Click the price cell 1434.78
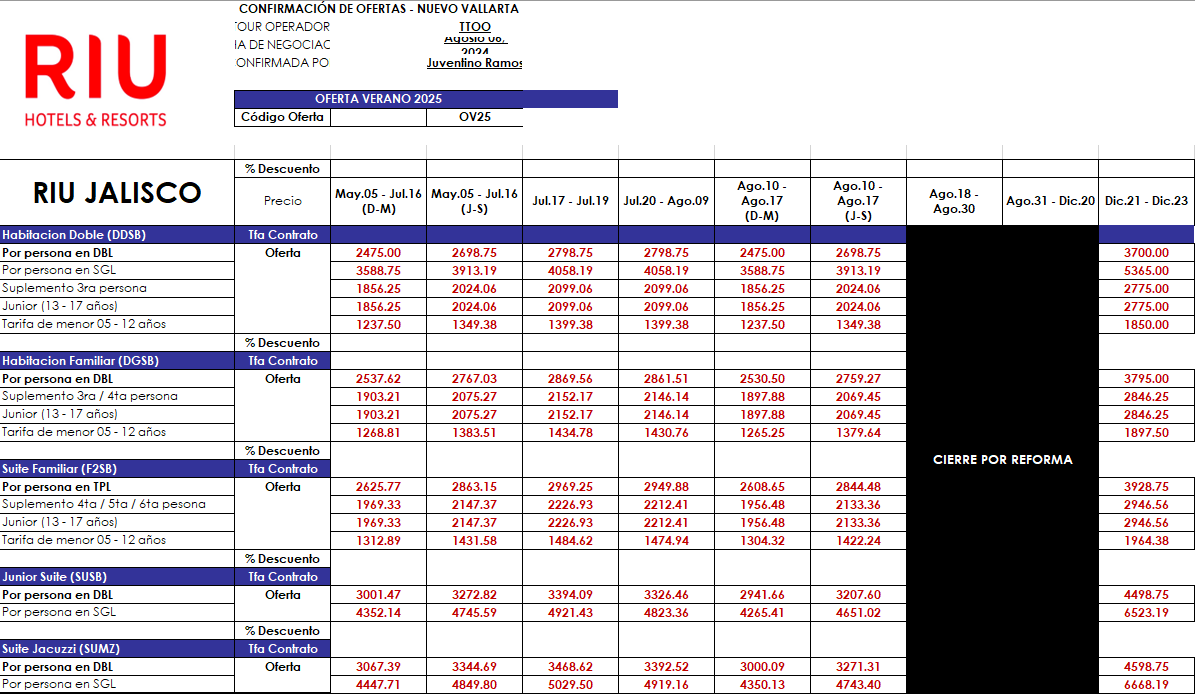 571,433
